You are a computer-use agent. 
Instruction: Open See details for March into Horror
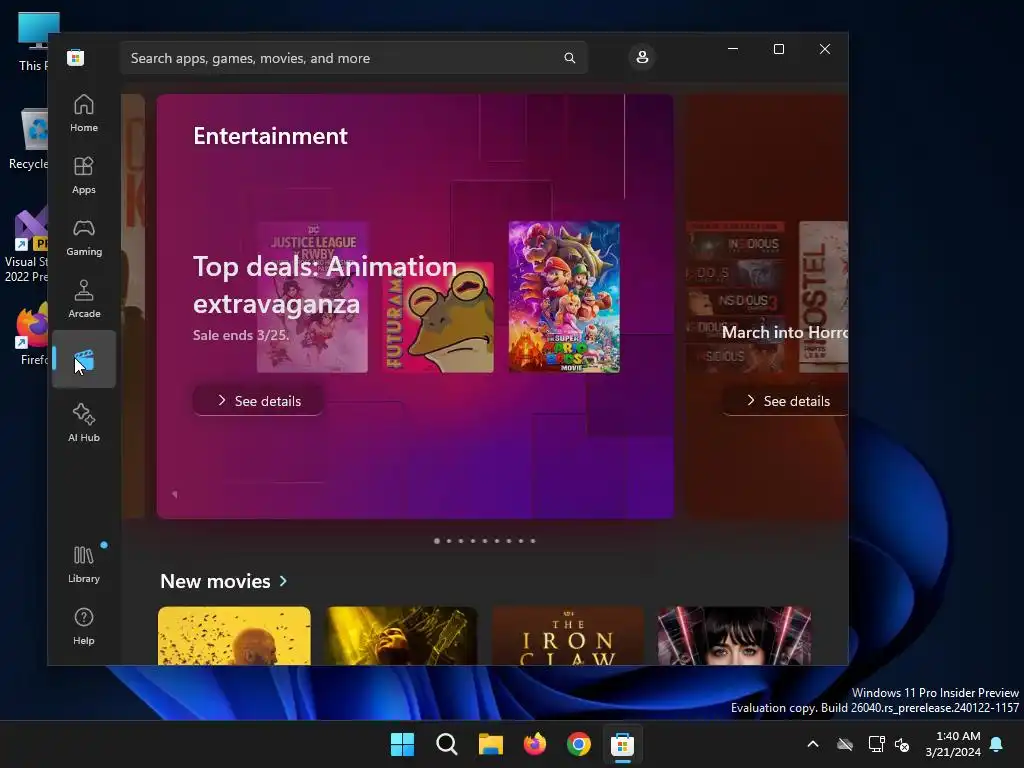[x=786, y=400]
